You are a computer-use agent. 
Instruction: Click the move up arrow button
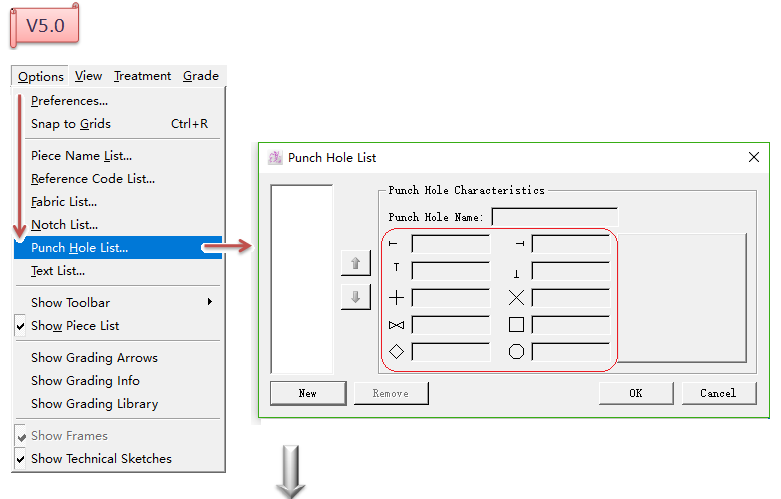356,263
